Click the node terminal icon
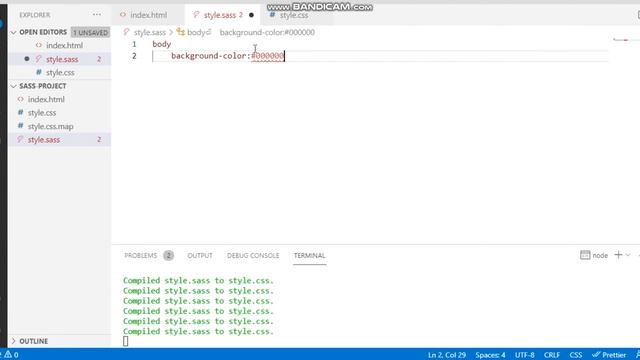The image size is (640, 360). (585, 255)
